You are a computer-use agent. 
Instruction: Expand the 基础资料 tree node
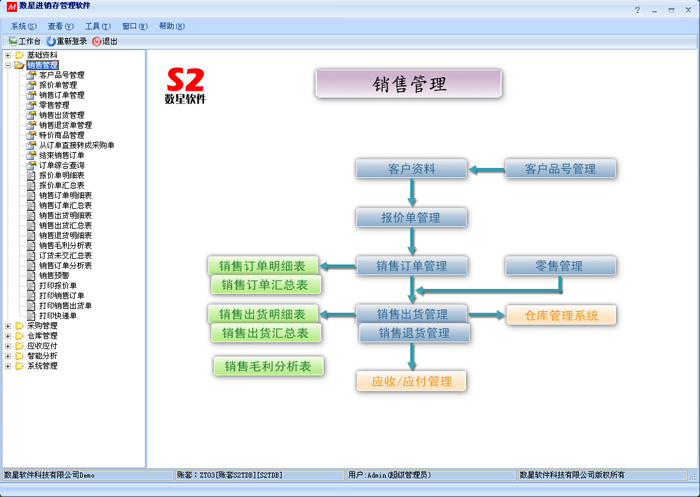pos(8,55)
